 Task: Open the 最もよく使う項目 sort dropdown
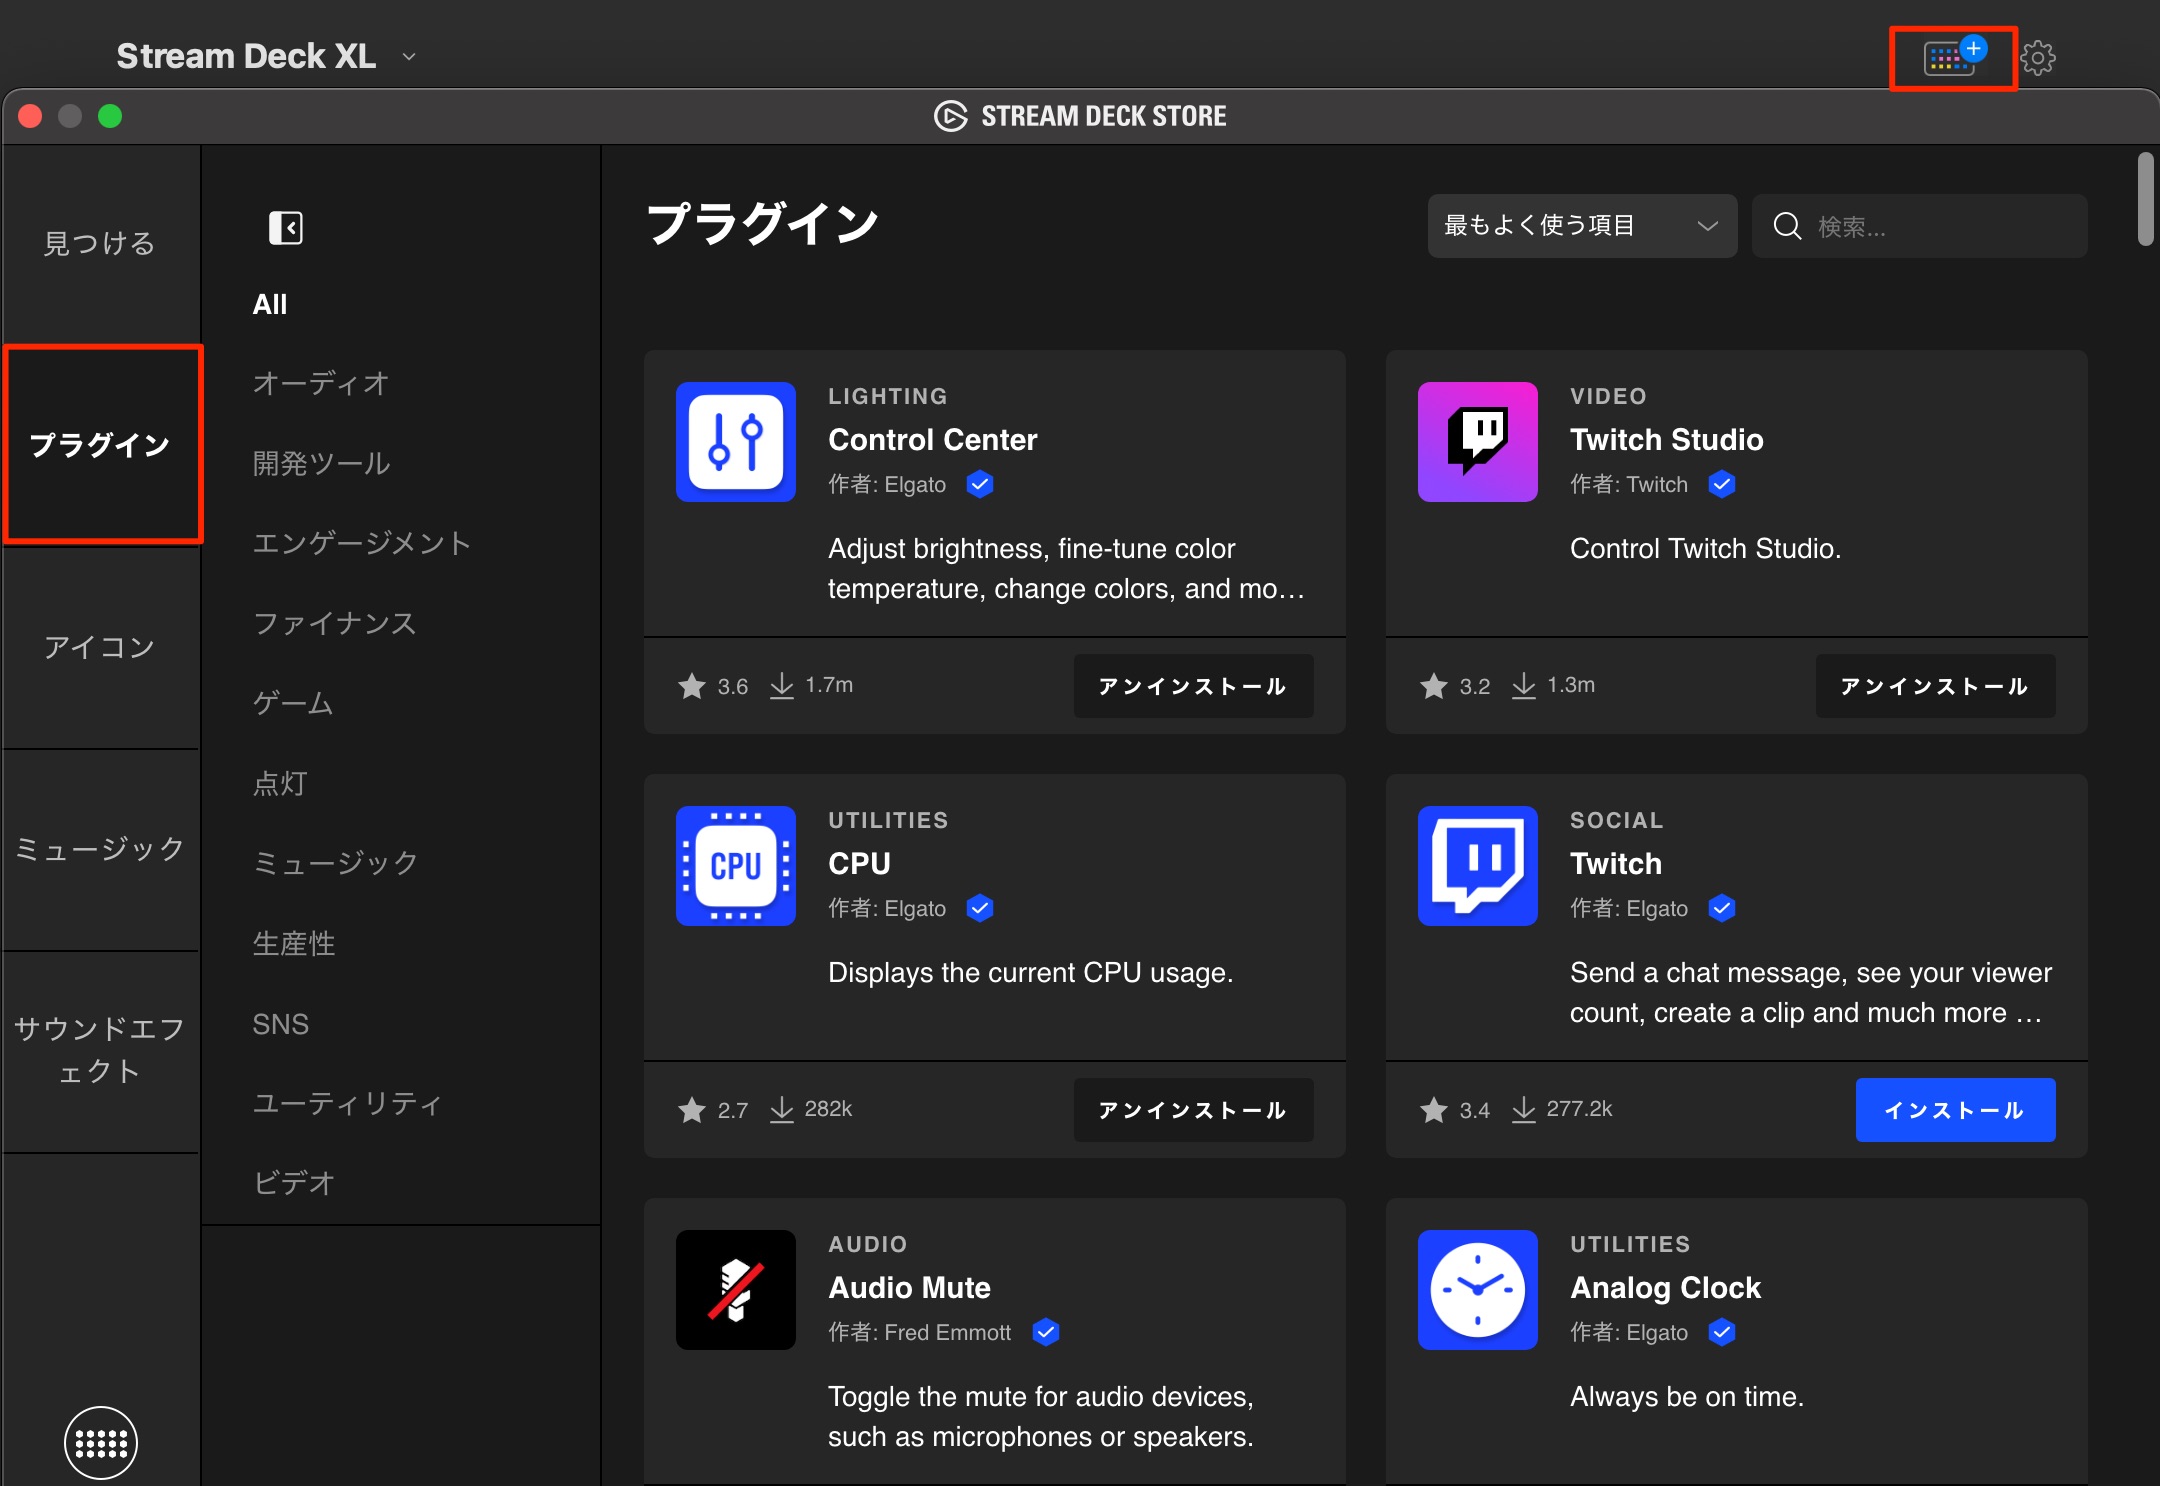1582,226
